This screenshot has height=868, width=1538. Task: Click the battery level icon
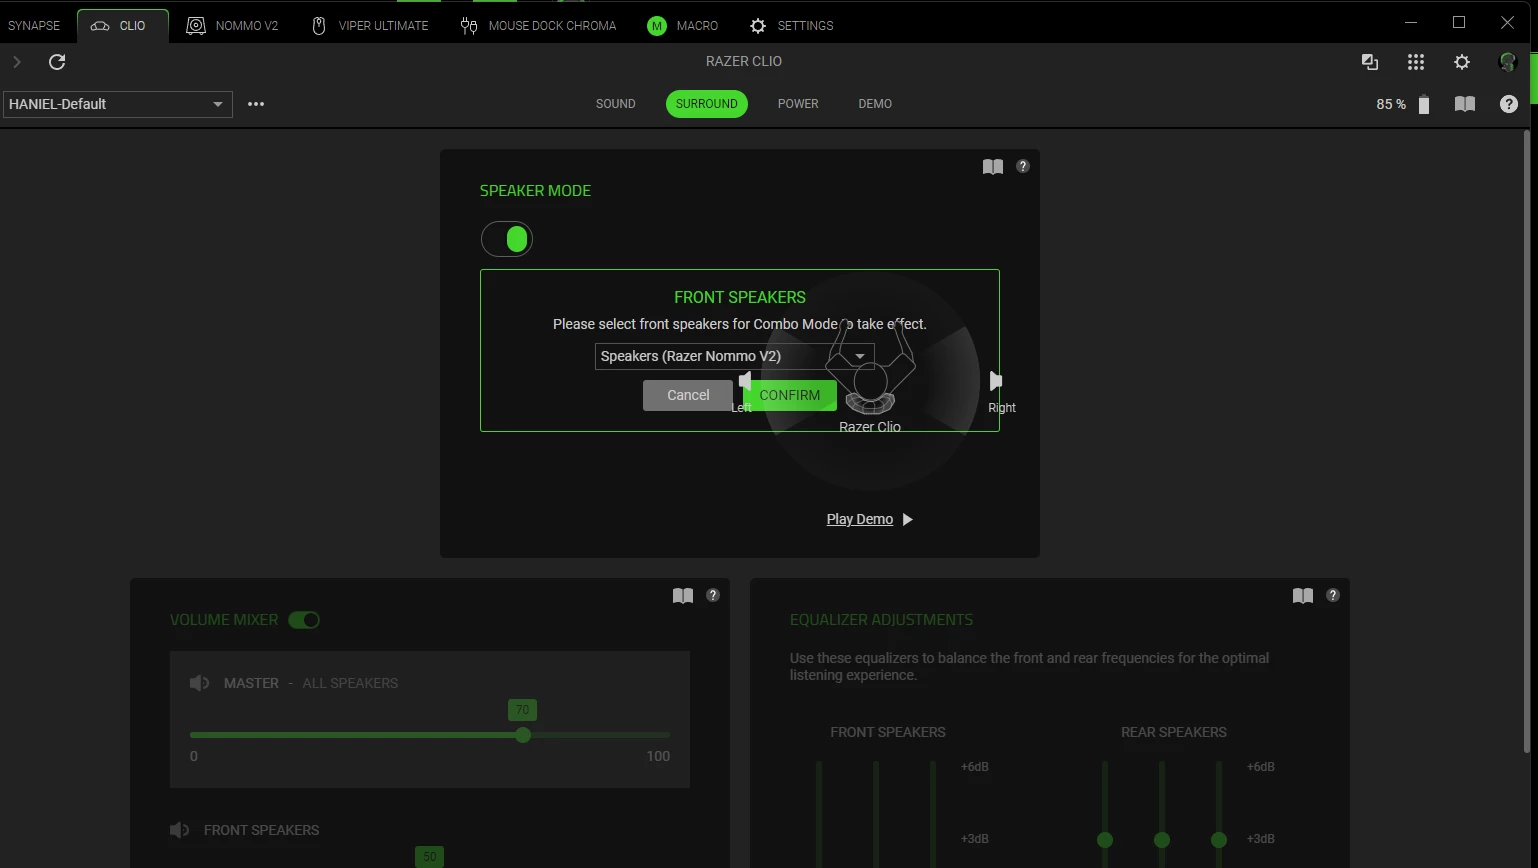1424,104
